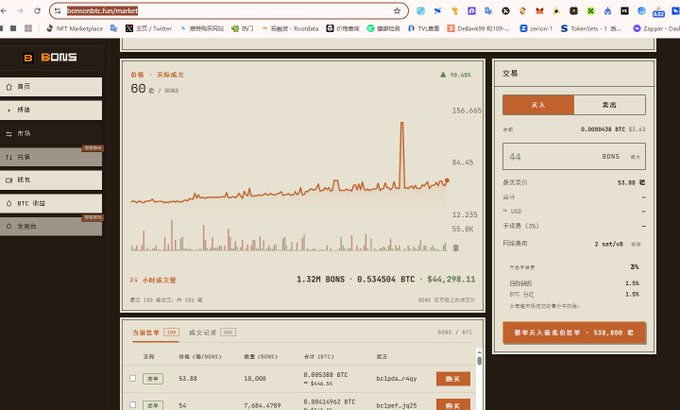Open the TVL bookmark

pyautogui.click(x=424, y=28)
